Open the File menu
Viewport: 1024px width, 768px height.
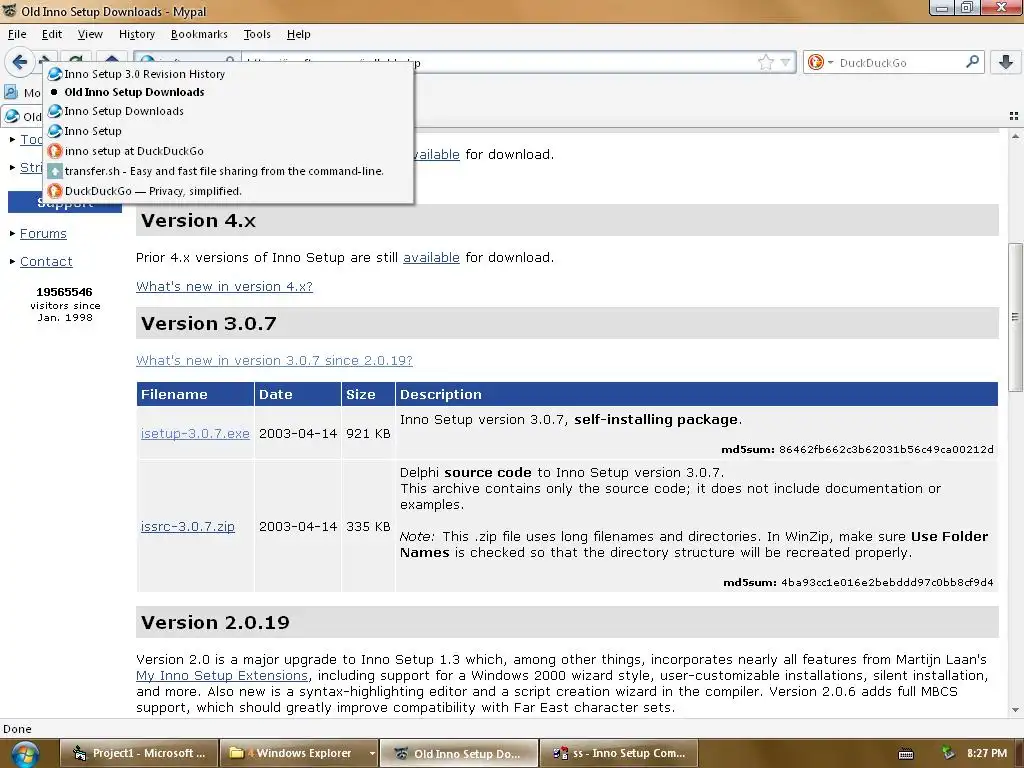tap(17, 34)
